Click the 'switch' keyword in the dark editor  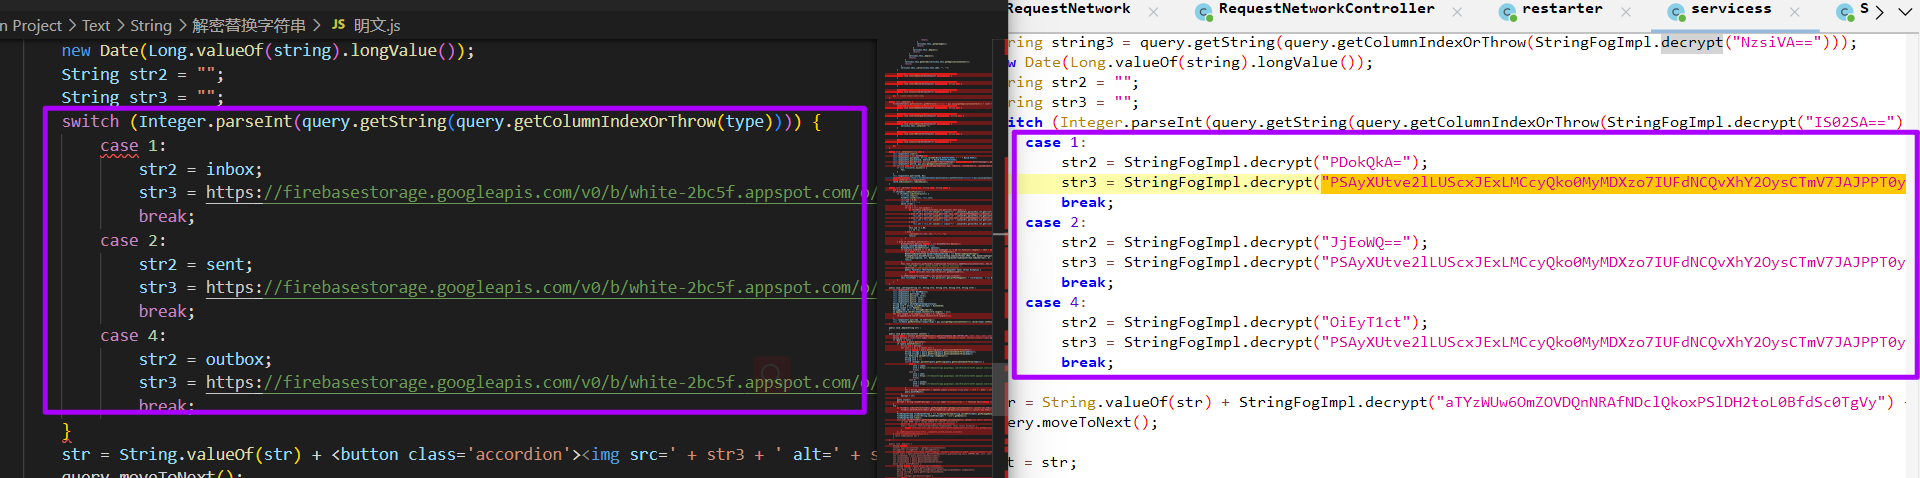90,122
